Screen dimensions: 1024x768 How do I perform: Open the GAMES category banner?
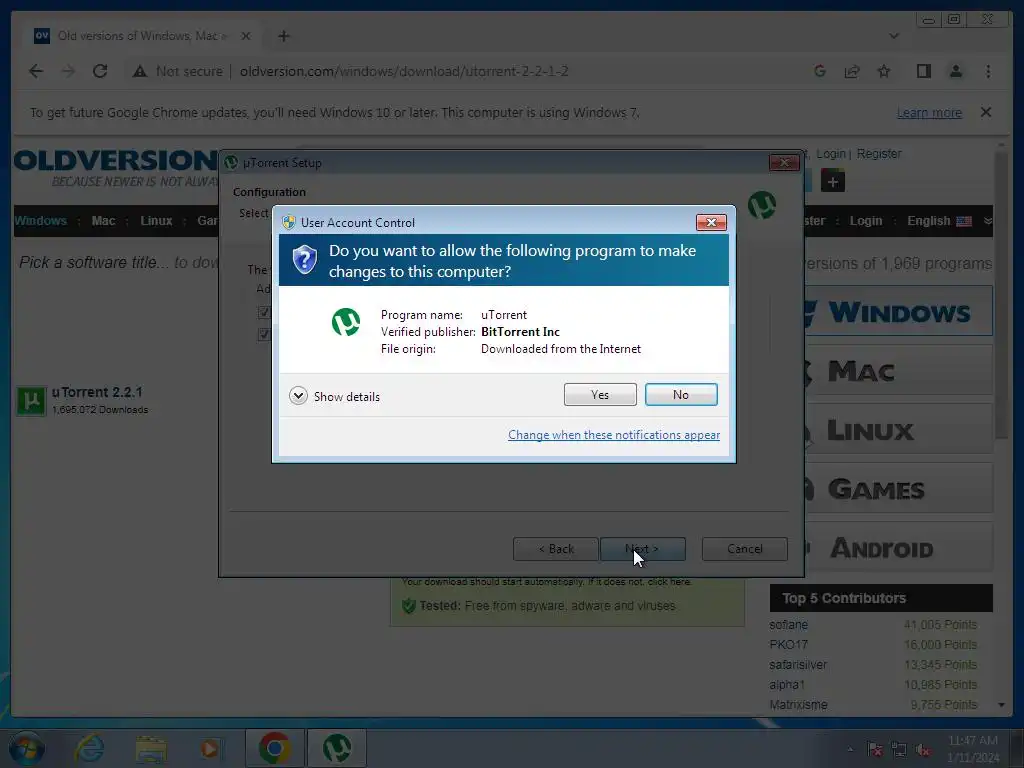pos(899,488)
